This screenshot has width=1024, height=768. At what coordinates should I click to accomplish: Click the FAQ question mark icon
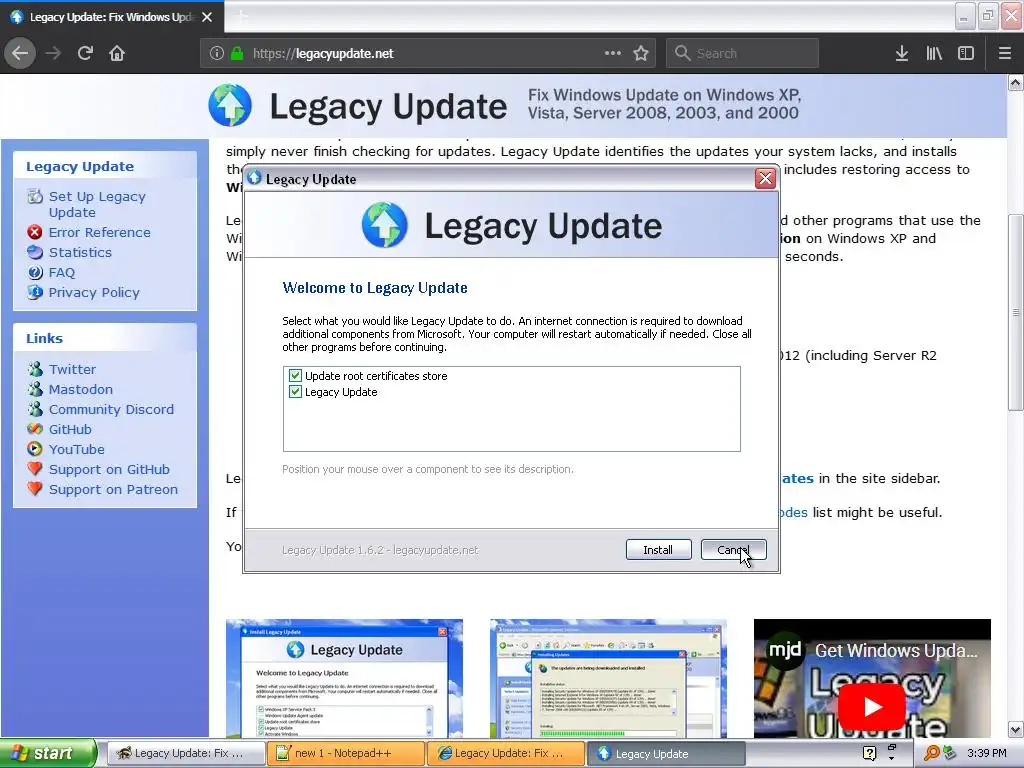click(x=35, y=272)
